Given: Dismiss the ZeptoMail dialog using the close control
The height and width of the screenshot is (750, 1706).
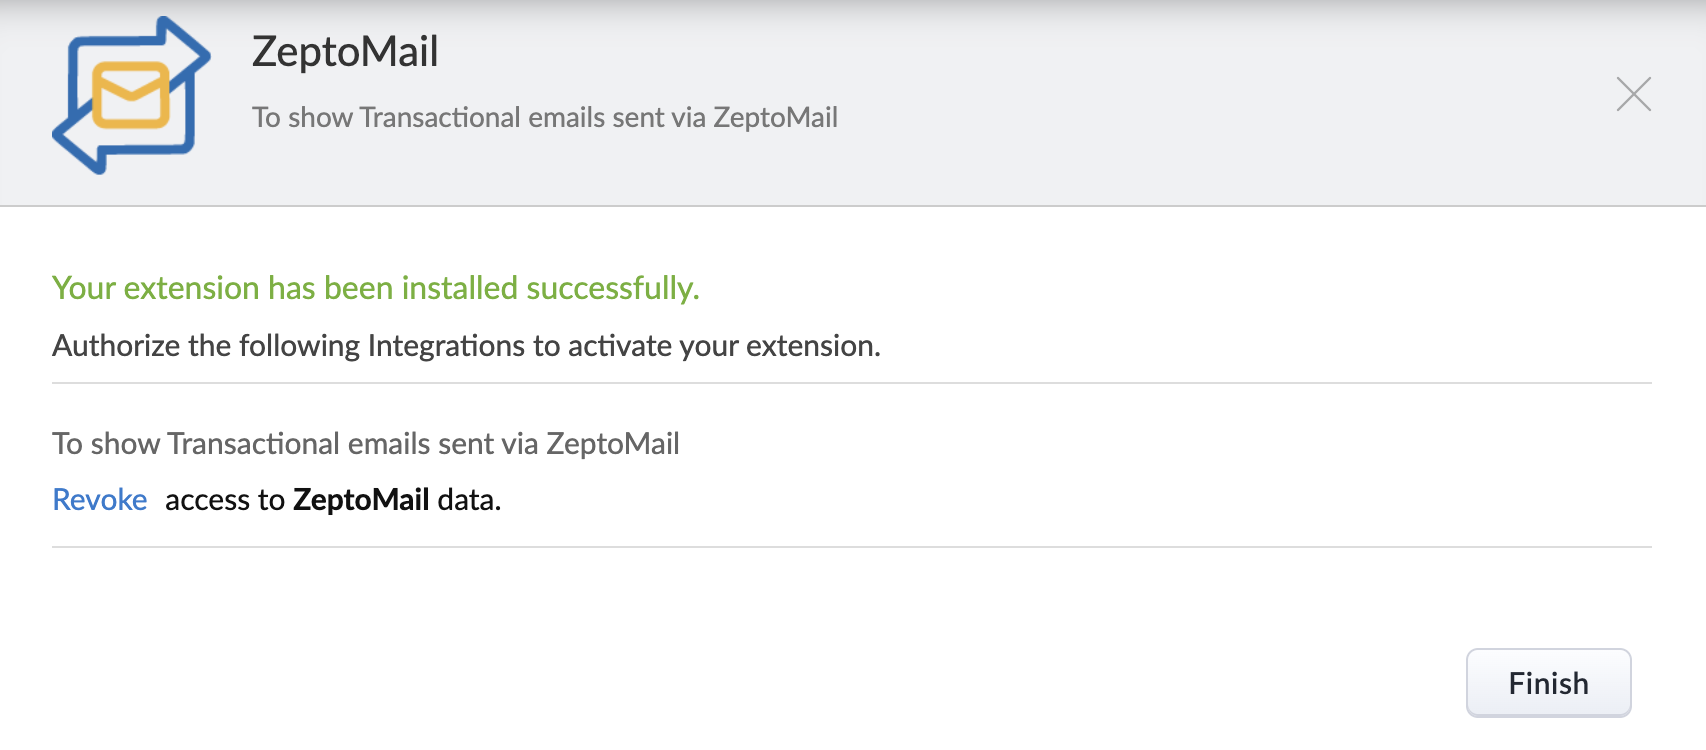Looking at the screenshot, I should [1634, 95].
